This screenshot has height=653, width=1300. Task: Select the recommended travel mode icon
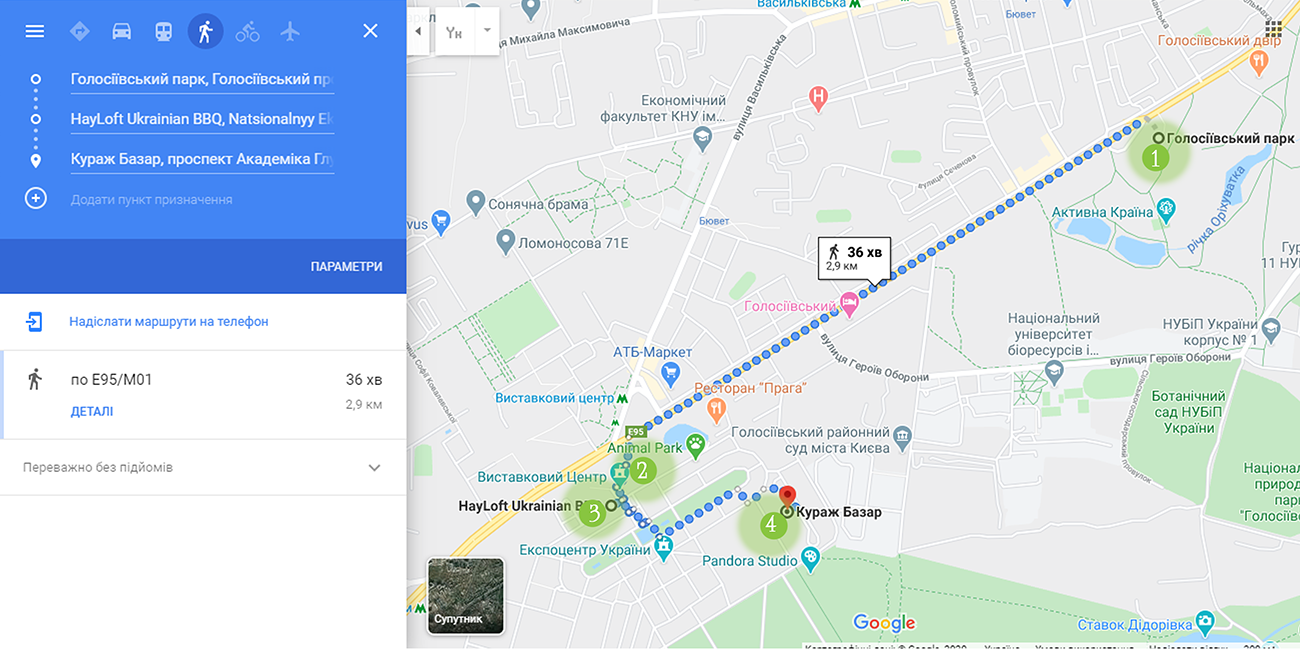point(80,31)
